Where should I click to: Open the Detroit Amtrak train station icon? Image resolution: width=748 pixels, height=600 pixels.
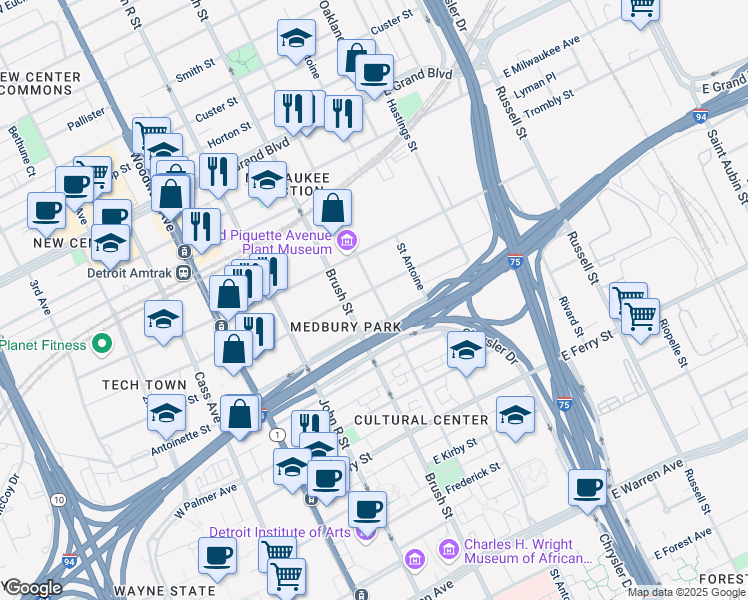(183, 273)
